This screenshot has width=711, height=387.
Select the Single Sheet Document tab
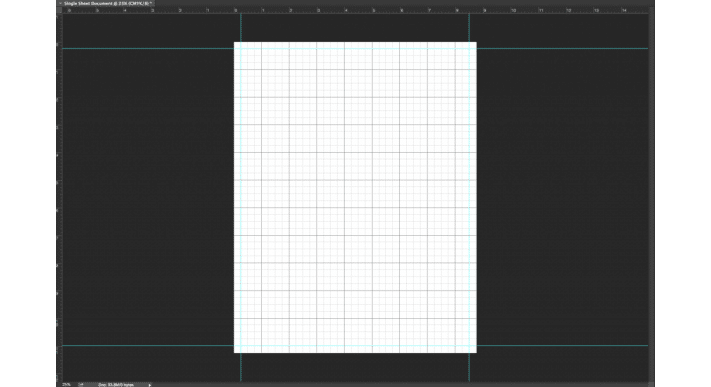[107, 3]
